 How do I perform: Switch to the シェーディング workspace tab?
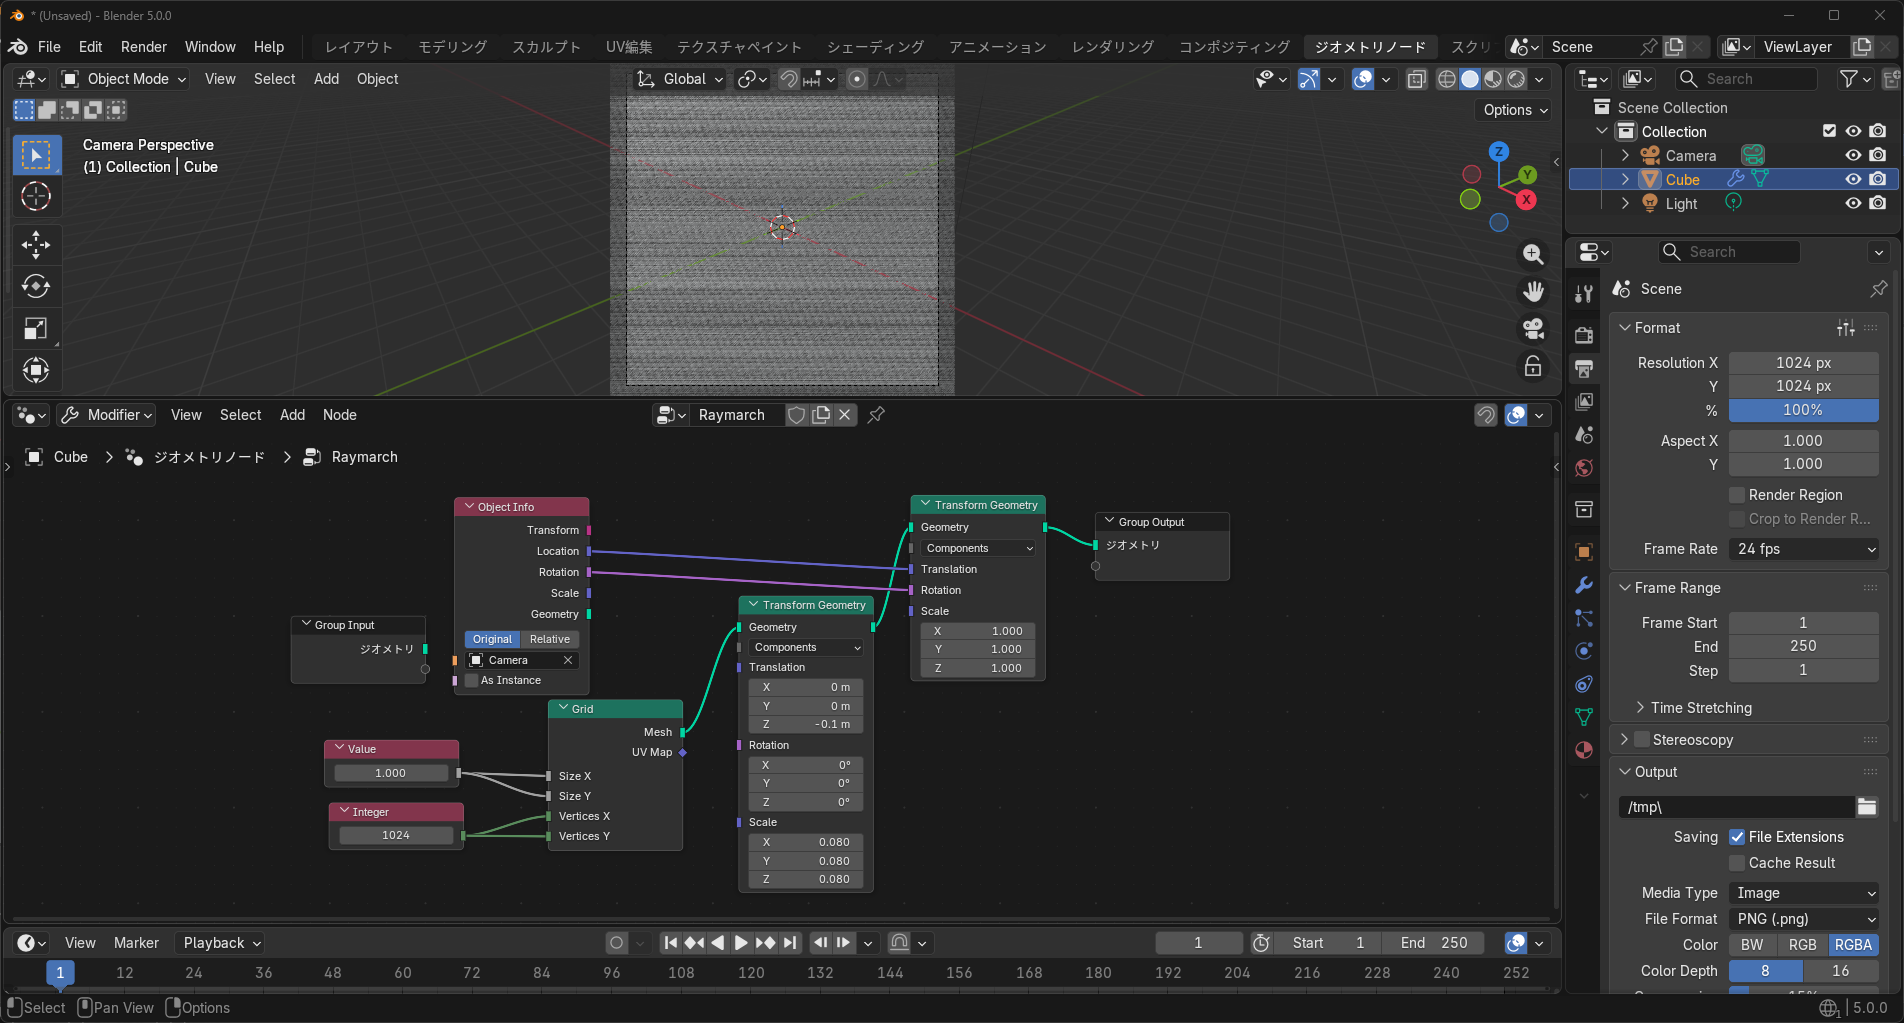pyautogui.click(x=875, y=47)
